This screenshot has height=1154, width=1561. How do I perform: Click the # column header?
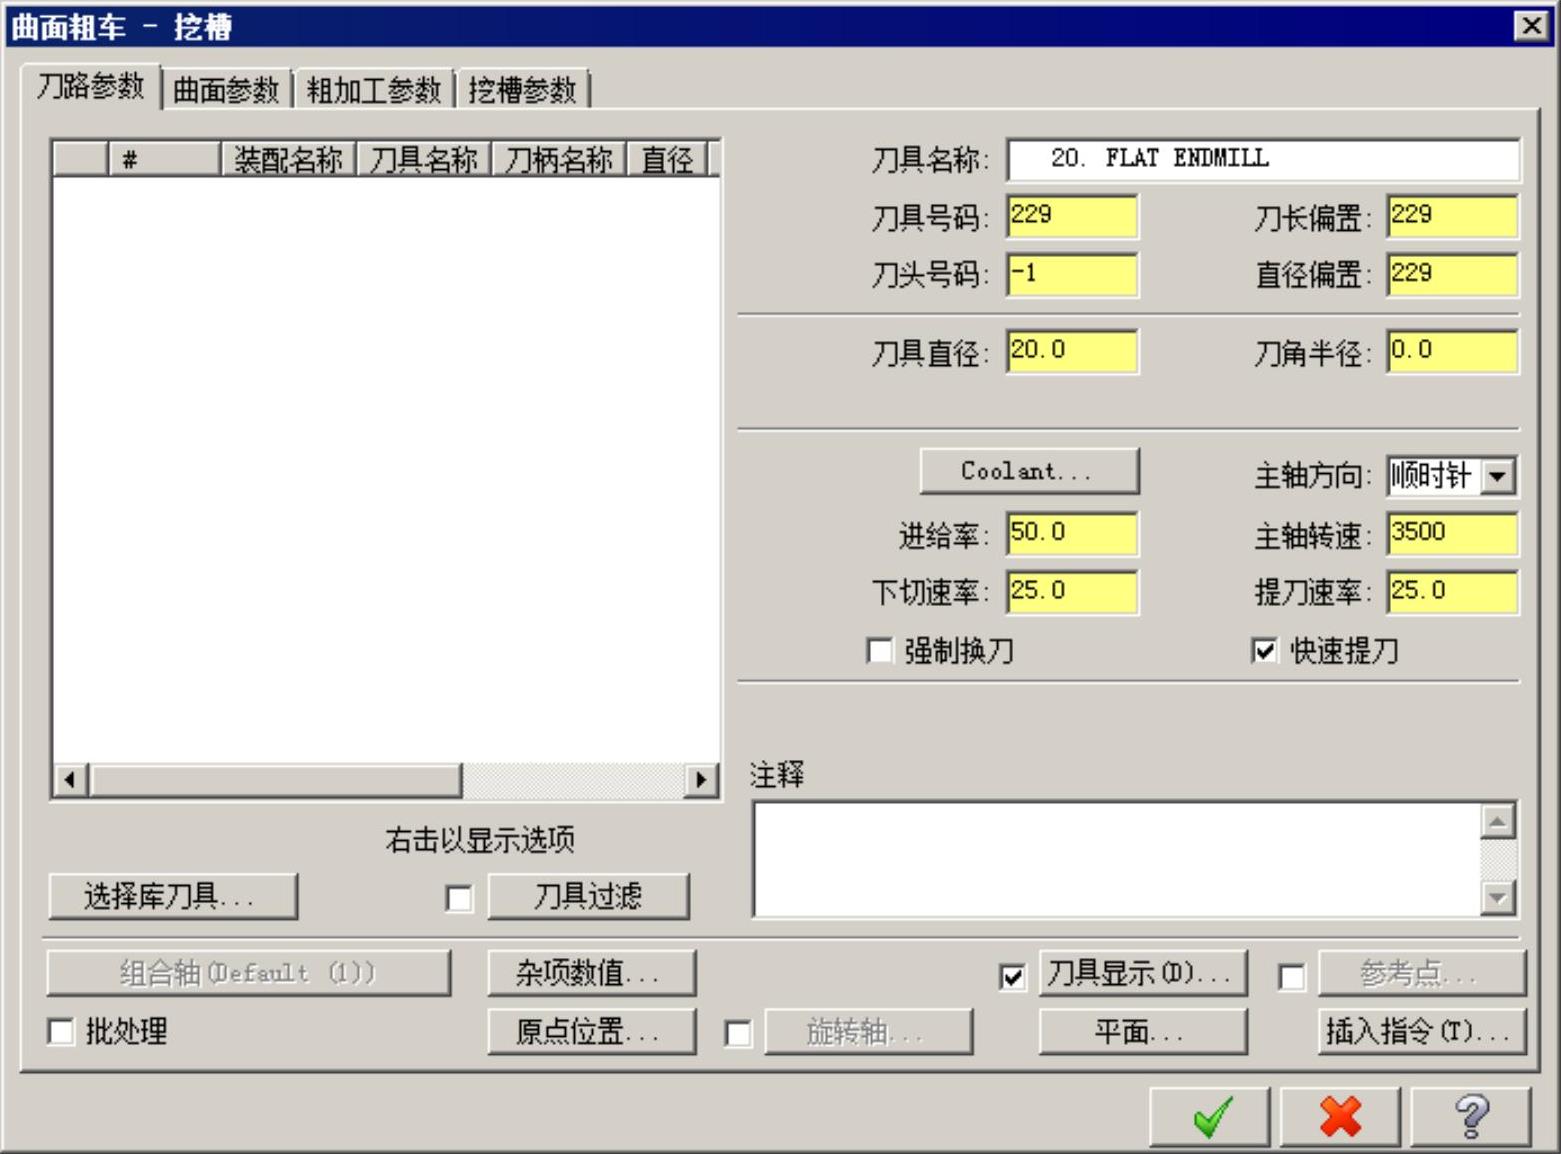(164, 159)
